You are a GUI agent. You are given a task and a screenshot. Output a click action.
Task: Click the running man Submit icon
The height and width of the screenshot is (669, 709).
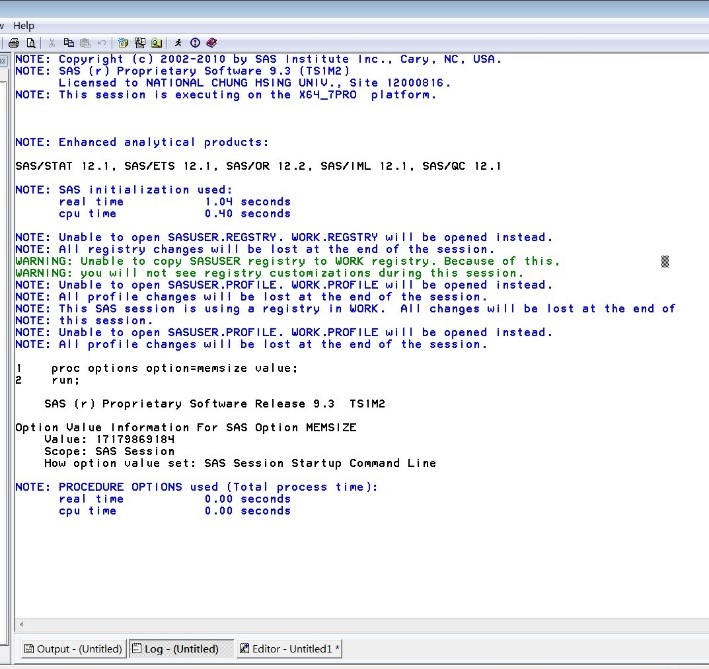point(178,43)
